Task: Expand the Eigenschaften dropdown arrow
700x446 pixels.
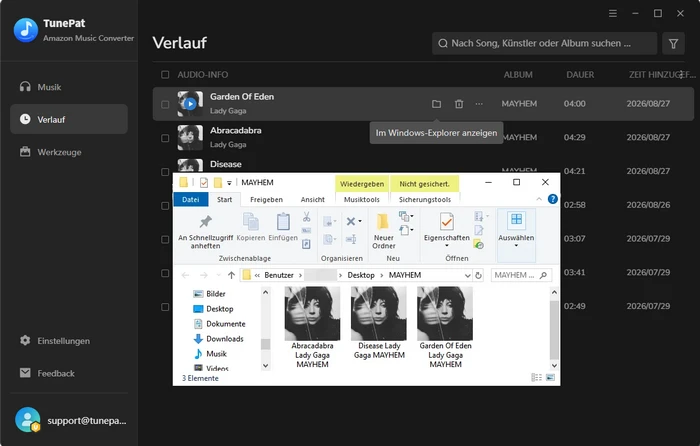Action: pyautogui.click(x=446, y=246)
